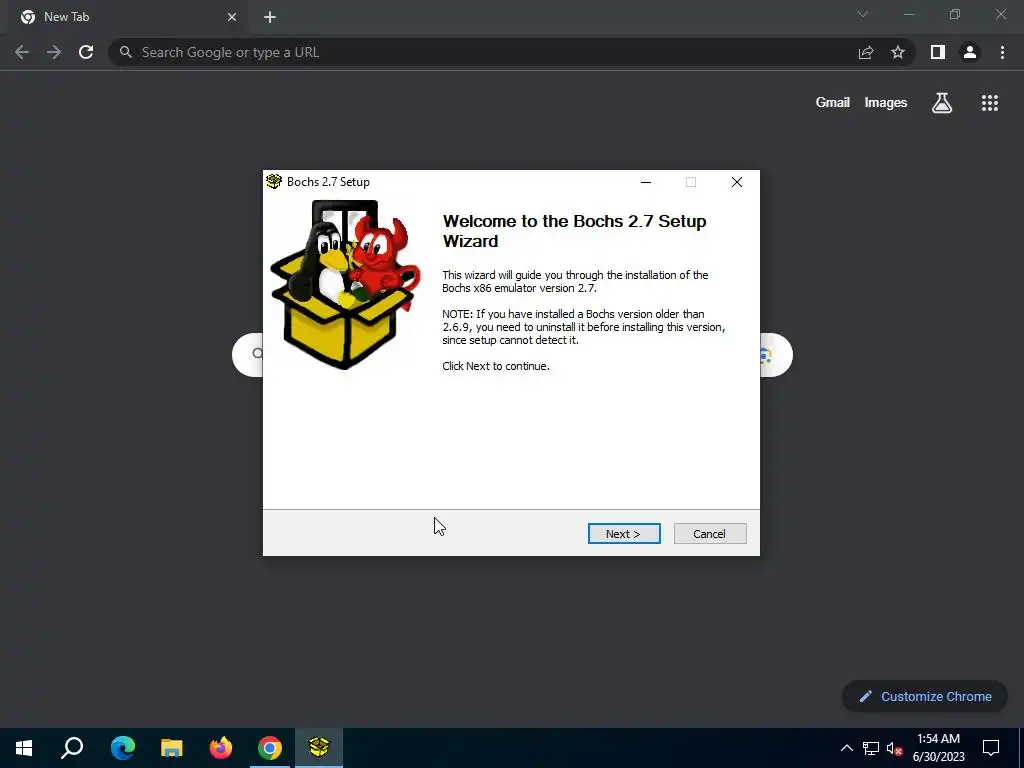Open Gmail link
This screenshot has width=1024, height=768.
833,103
